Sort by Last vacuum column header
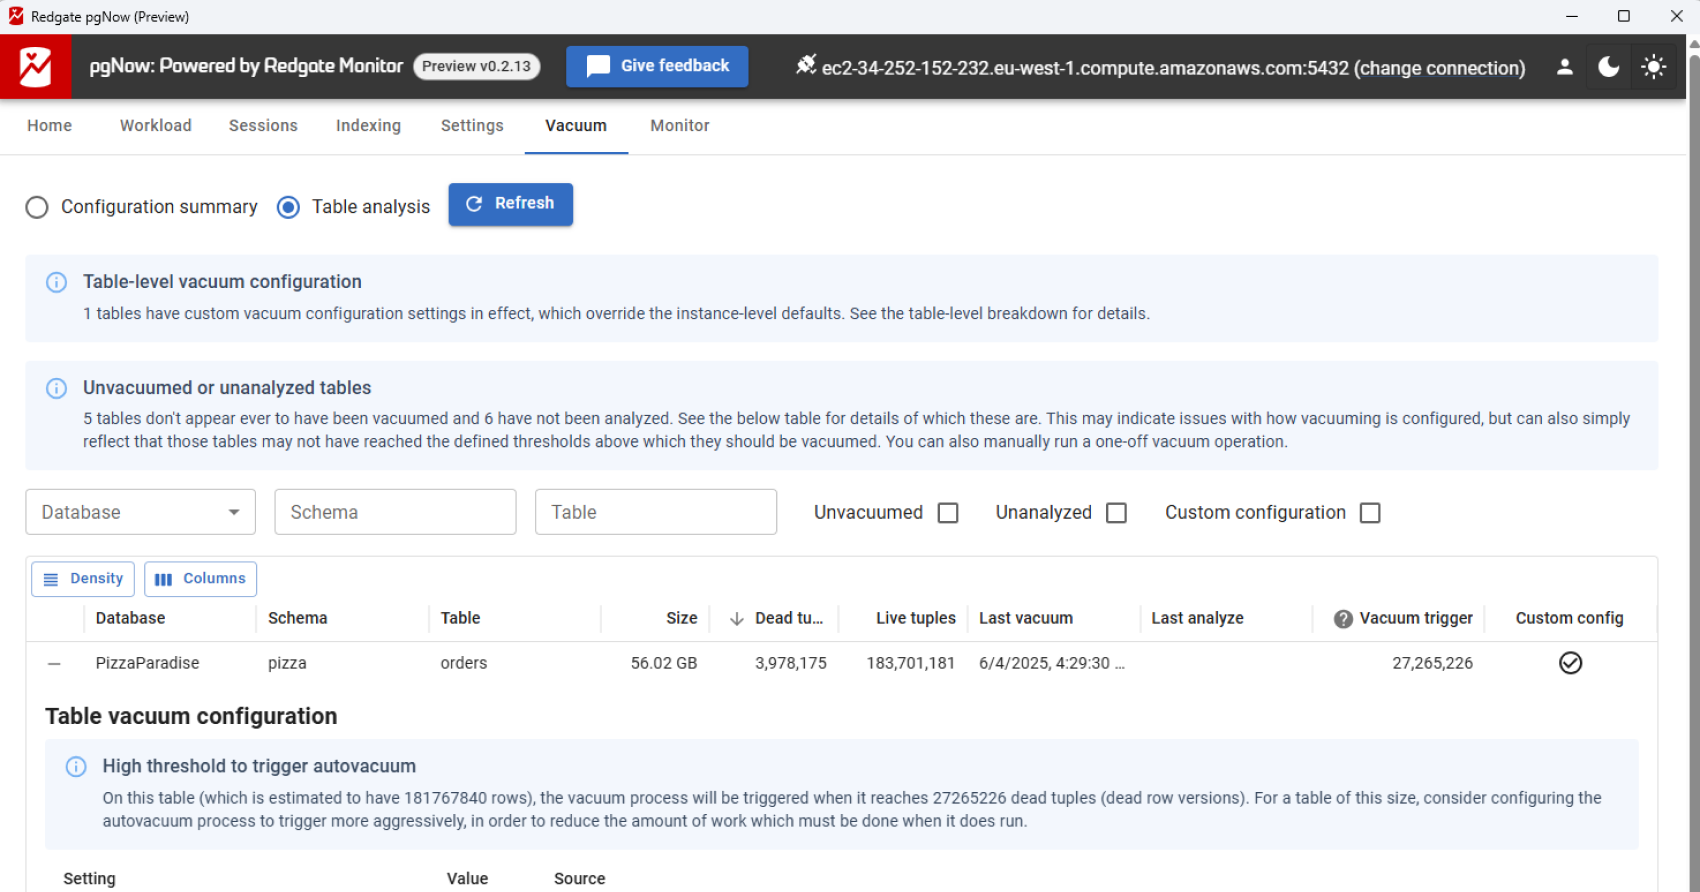 coord(1026,619)
